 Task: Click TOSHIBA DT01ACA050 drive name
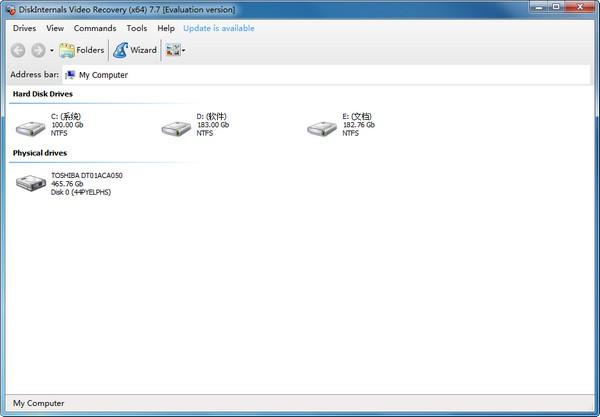pyautogui.click(x=87, y=175)
